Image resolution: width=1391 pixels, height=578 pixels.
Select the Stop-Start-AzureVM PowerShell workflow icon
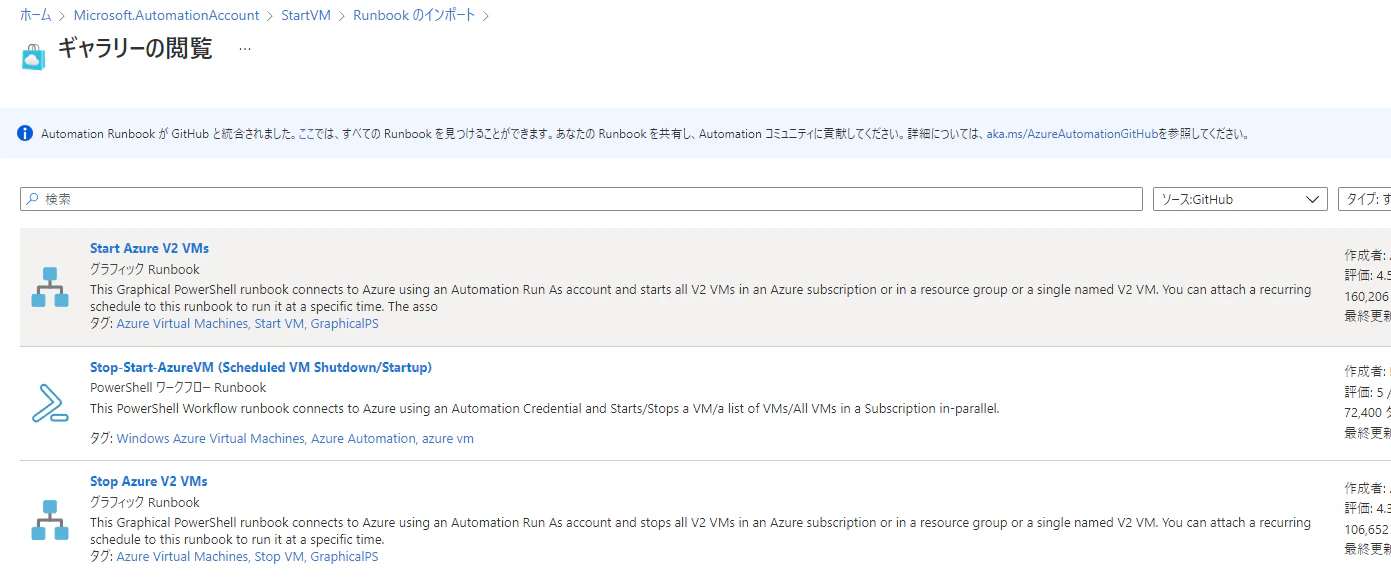(49, 403)
